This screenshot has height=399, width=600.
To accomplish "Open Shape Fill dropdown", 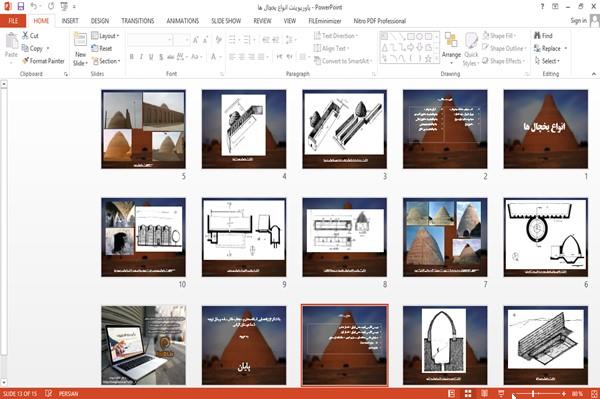I will 499,36.
